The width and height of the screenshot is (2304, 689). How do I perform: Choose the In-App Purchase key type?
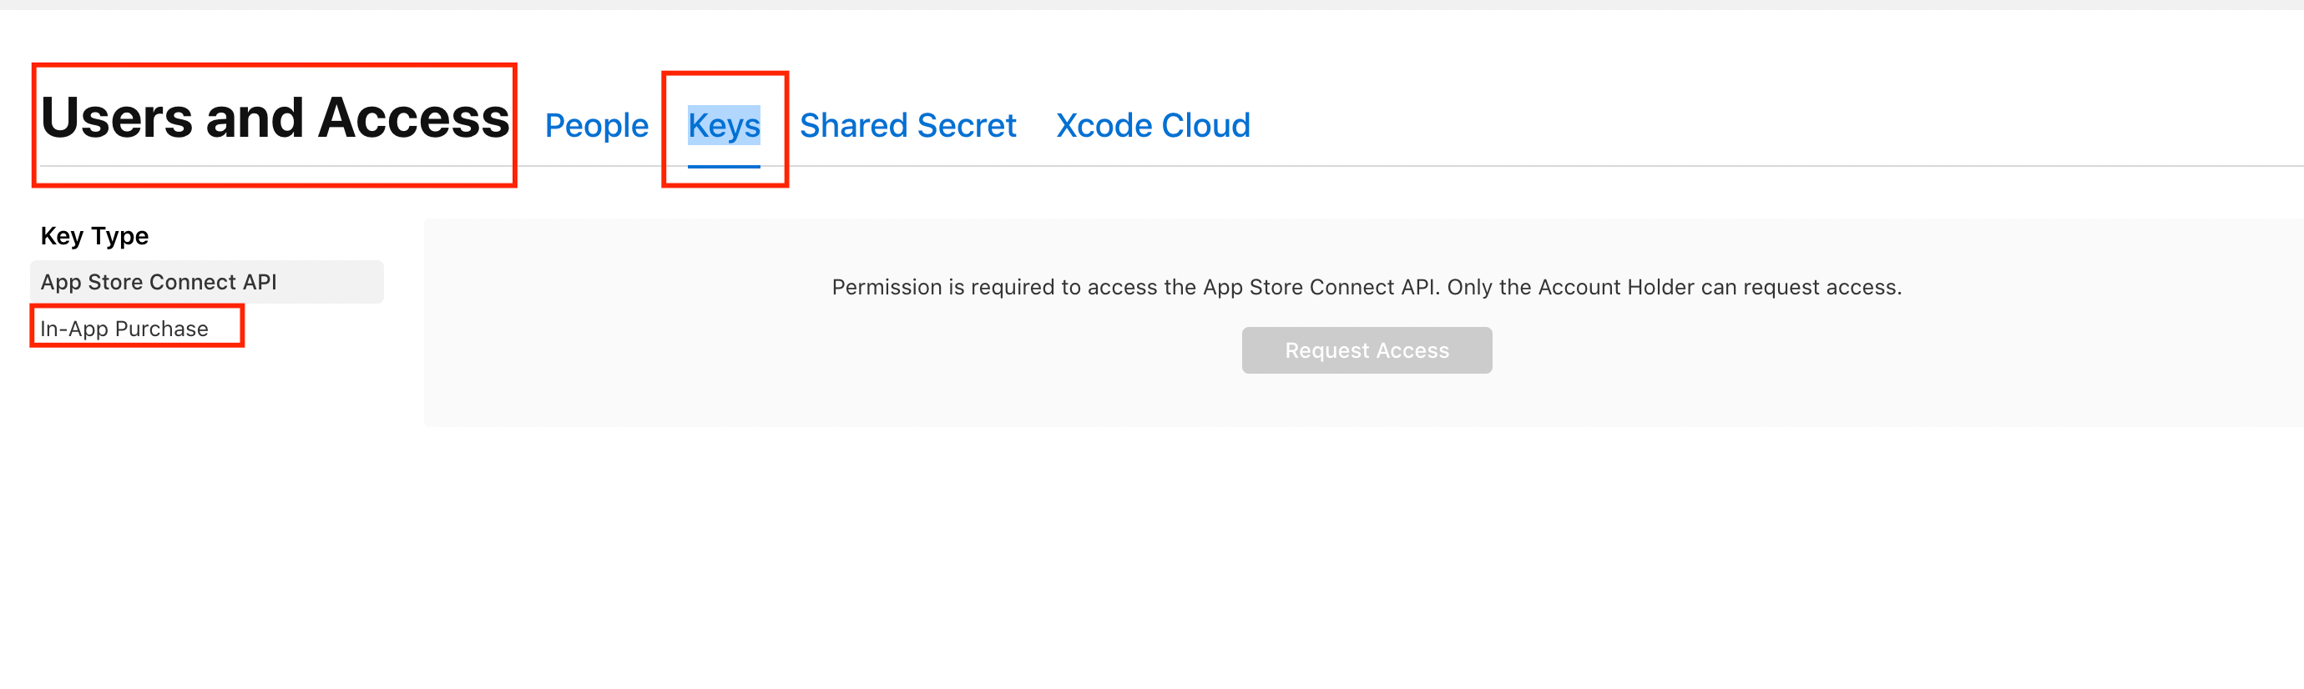(124, 328)
